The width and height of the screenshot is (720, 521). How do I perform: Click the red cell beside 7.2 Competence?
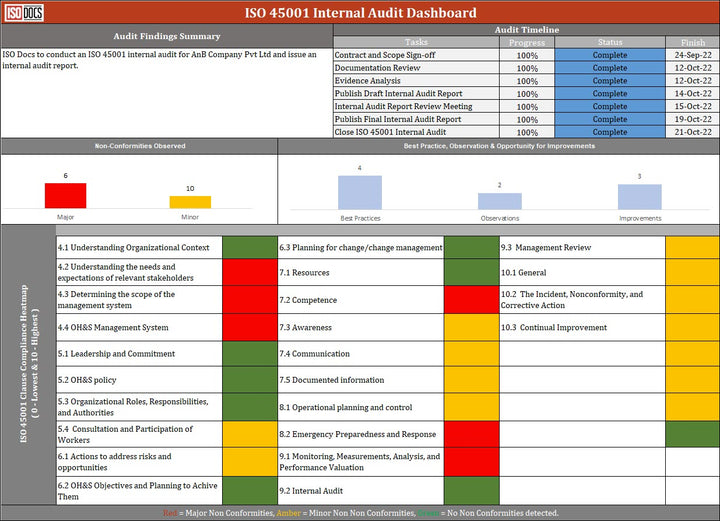click(x=471, y=300)
